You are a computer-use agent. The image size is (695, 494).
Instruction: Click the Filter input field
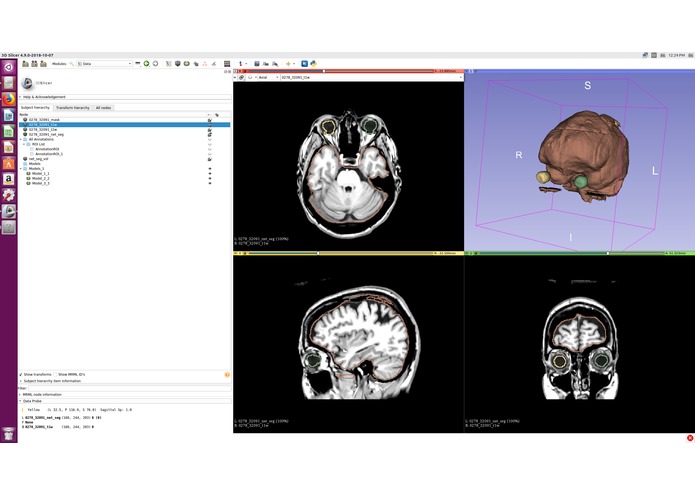pyautogui.click(x=130, y=388)
